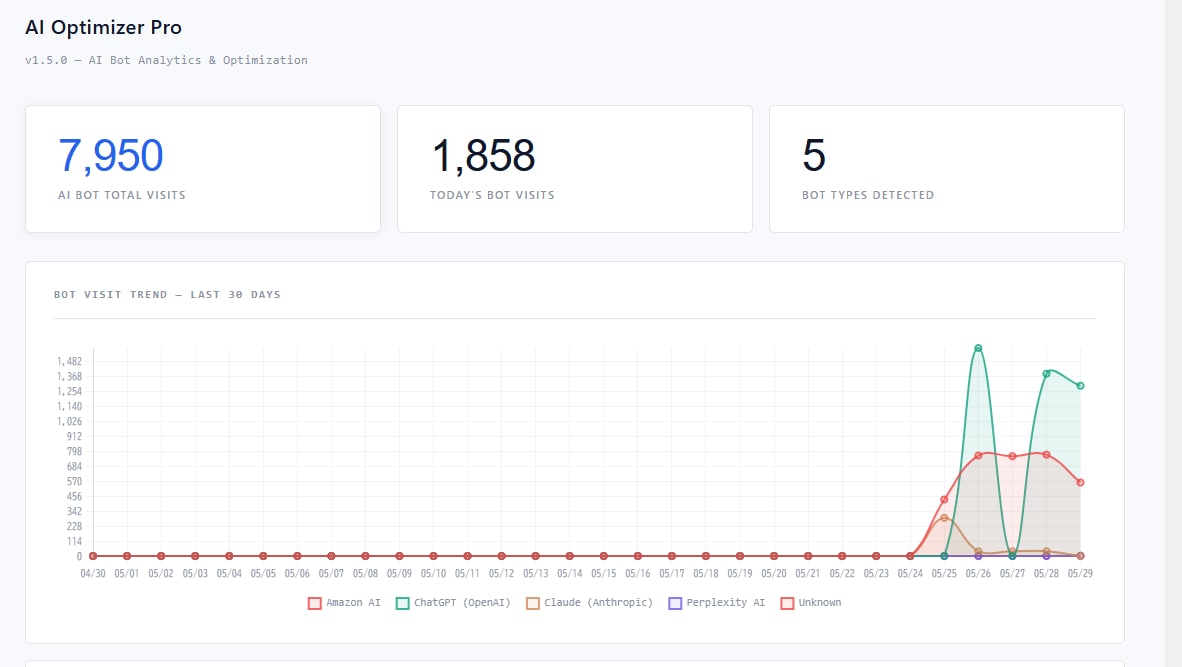Click the 1,482 y-axis value
Screen dimensions: 1182x667
(x=69, y=362)
